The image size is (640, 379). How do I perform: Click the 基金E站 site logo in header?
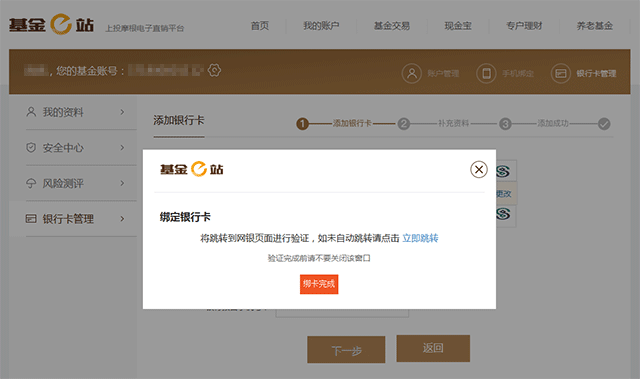(51, 24)
